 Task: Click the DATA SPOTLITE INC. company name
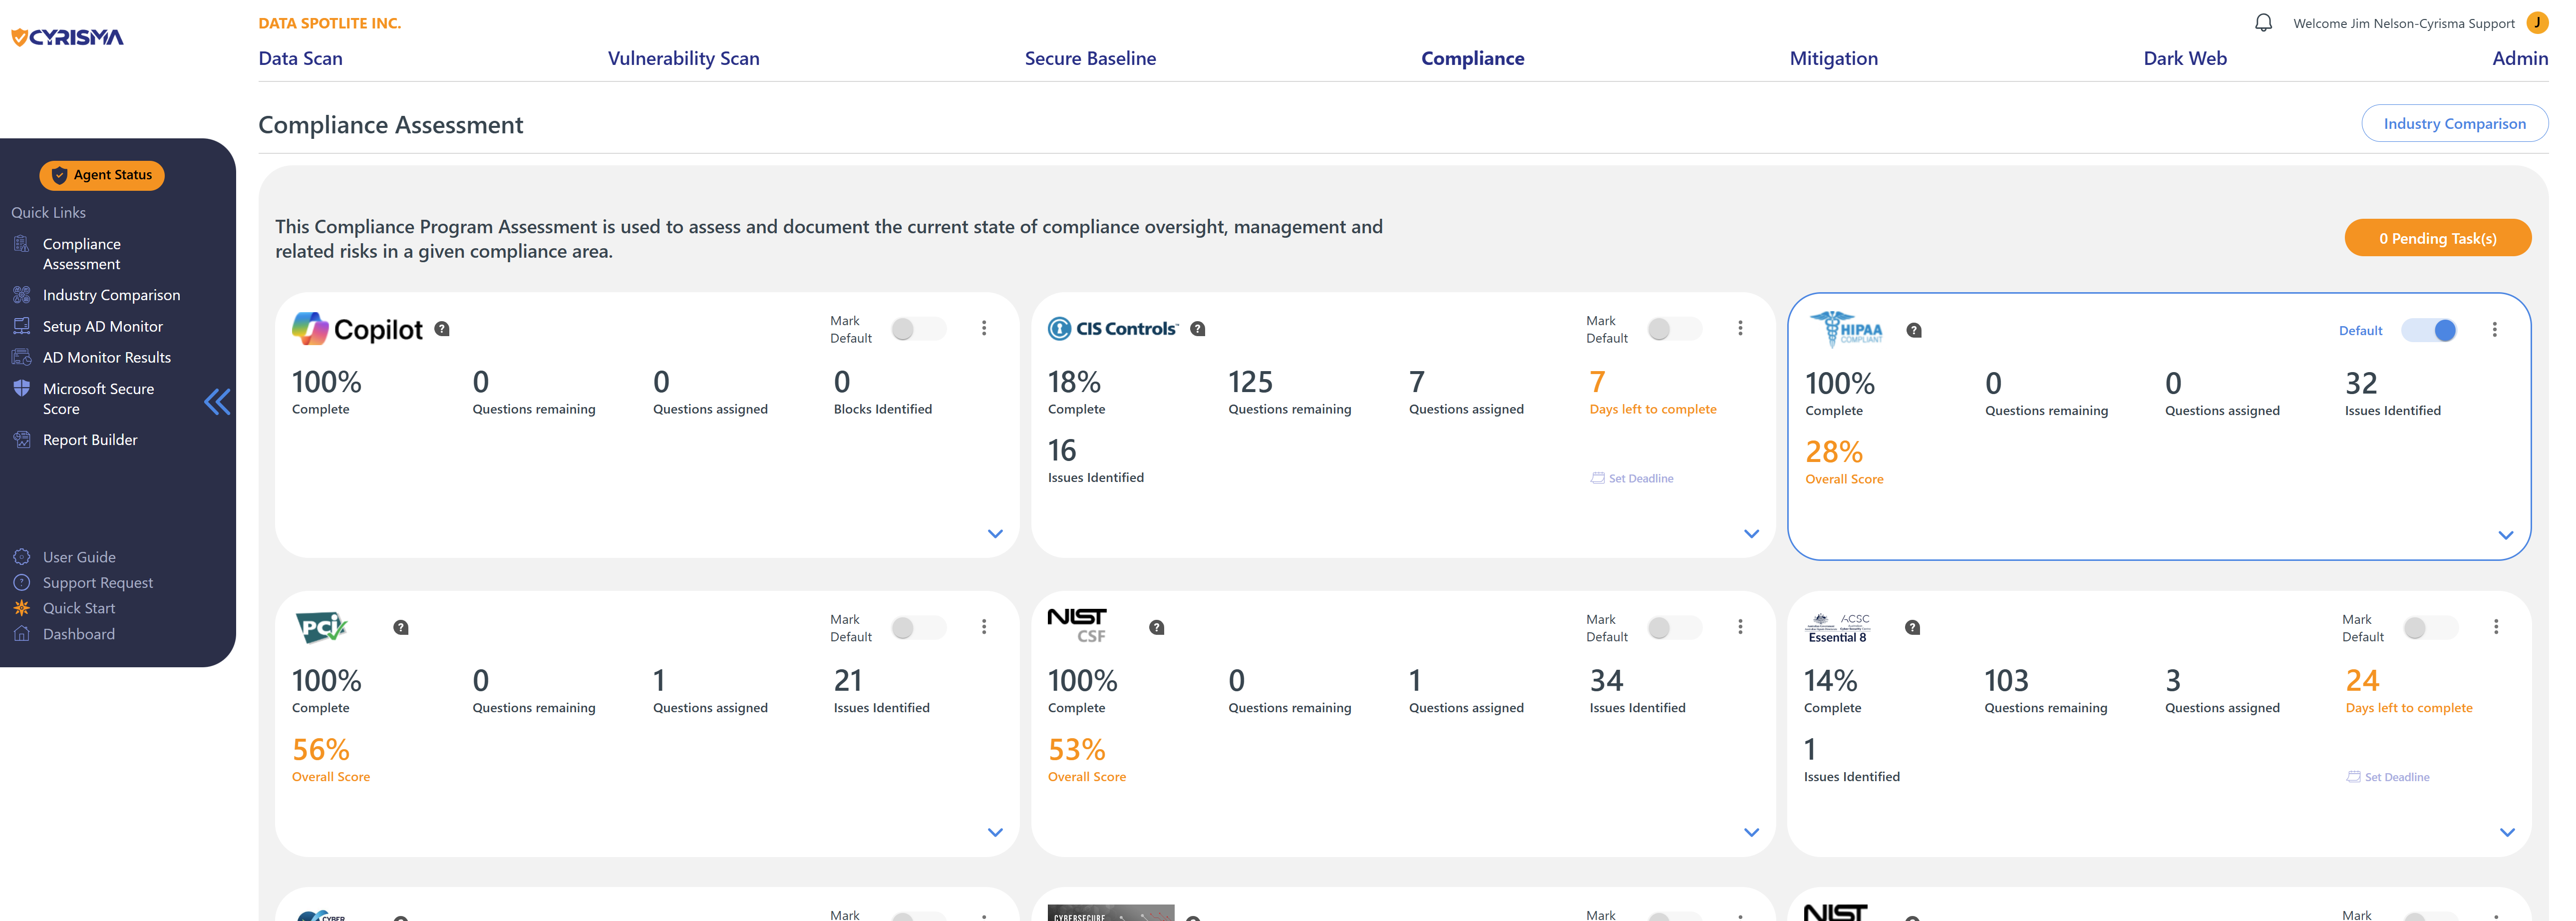click(329, 23)
